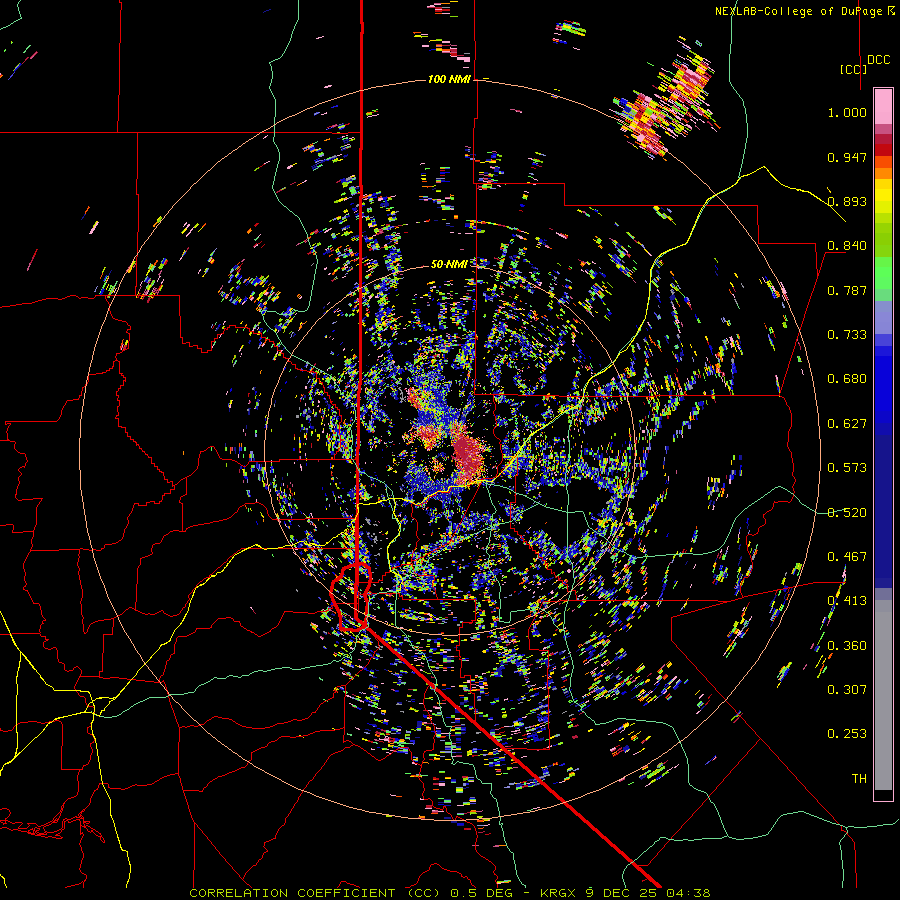900x900 pixels.
Task: Click the 0.307 legend value
Action: tap(847, 690)
